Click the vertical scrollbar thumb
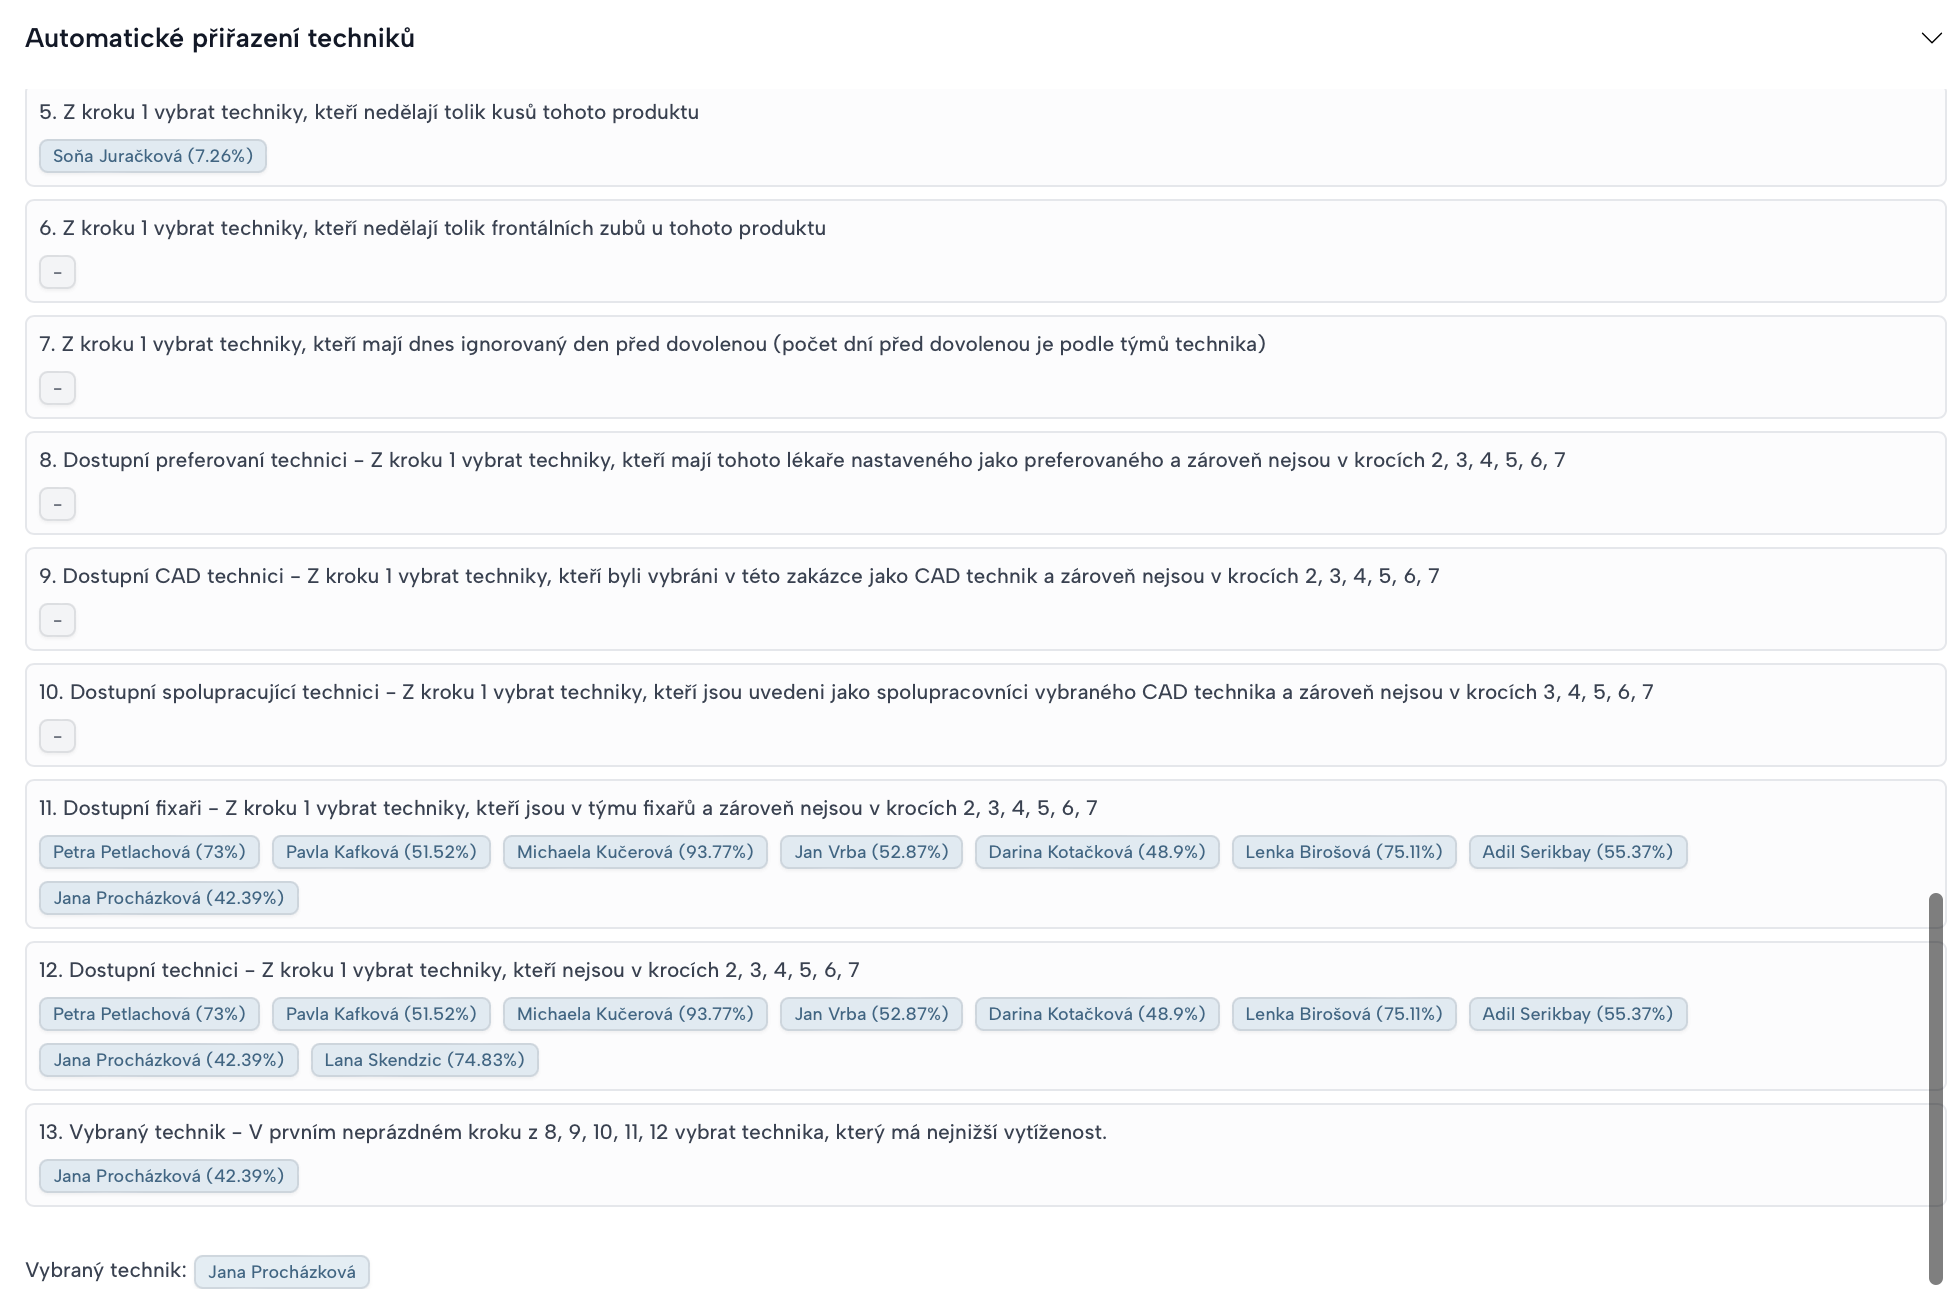This screenshot has height=1312, width=1956. (x=1935, y=1088)
